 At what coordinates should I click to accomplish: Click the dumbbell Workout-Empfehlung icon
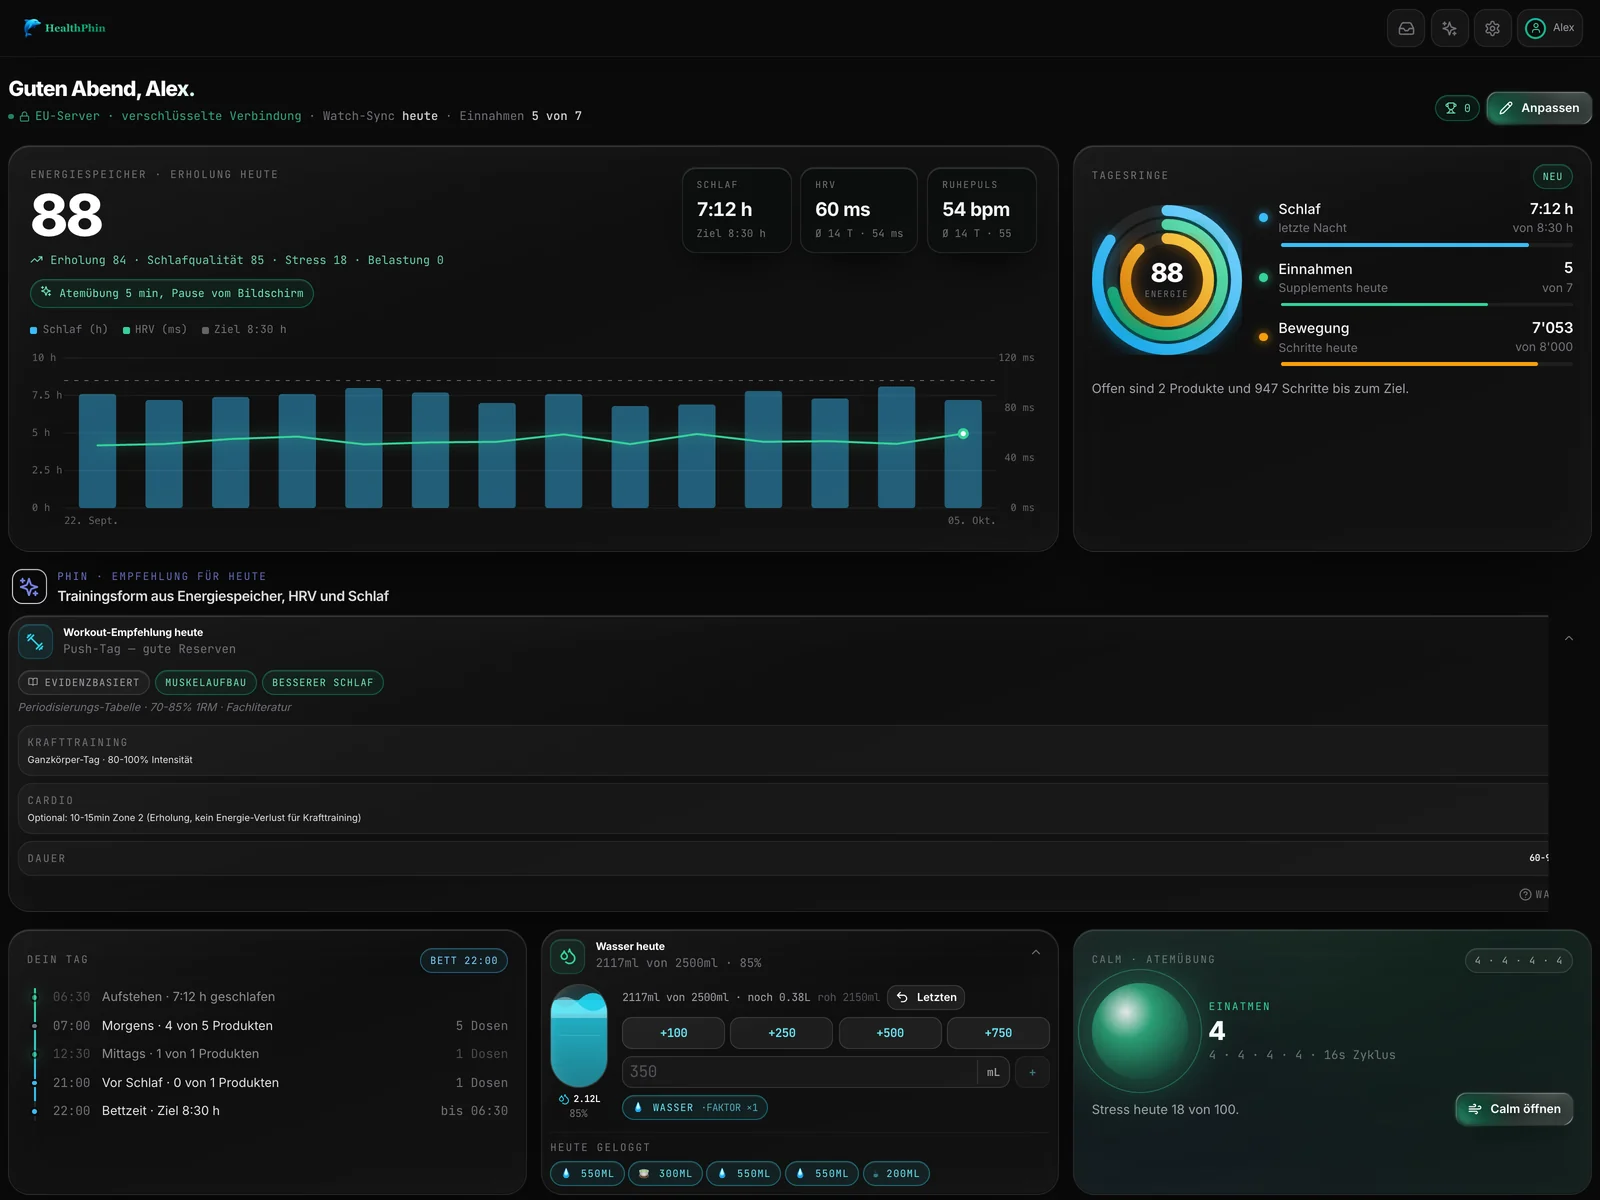click(36, 641)
